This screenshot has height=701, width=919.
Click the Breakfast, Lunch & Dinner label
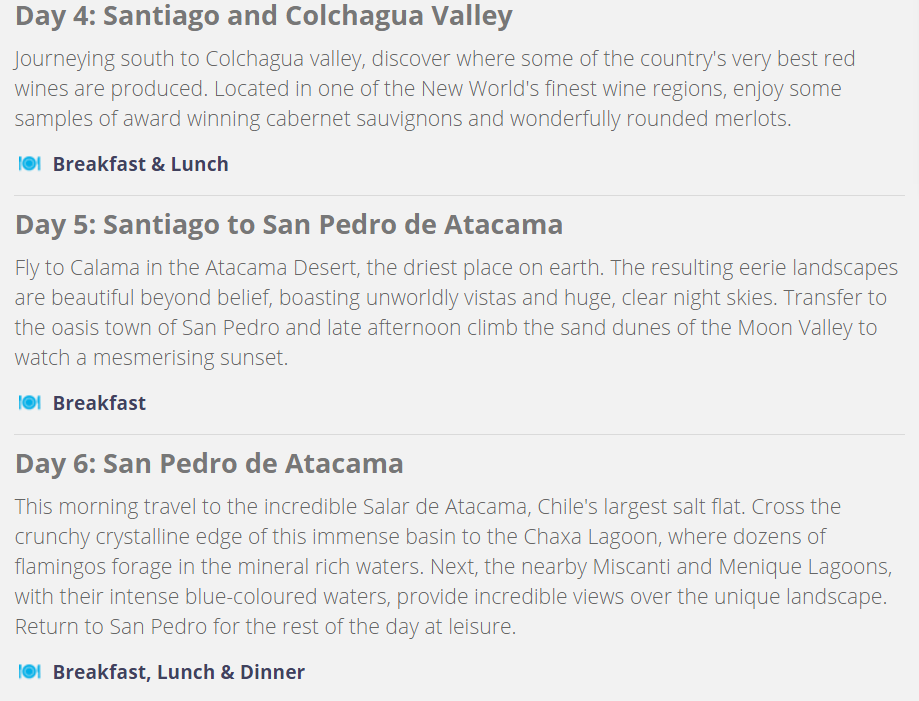[x=179, y=672]
